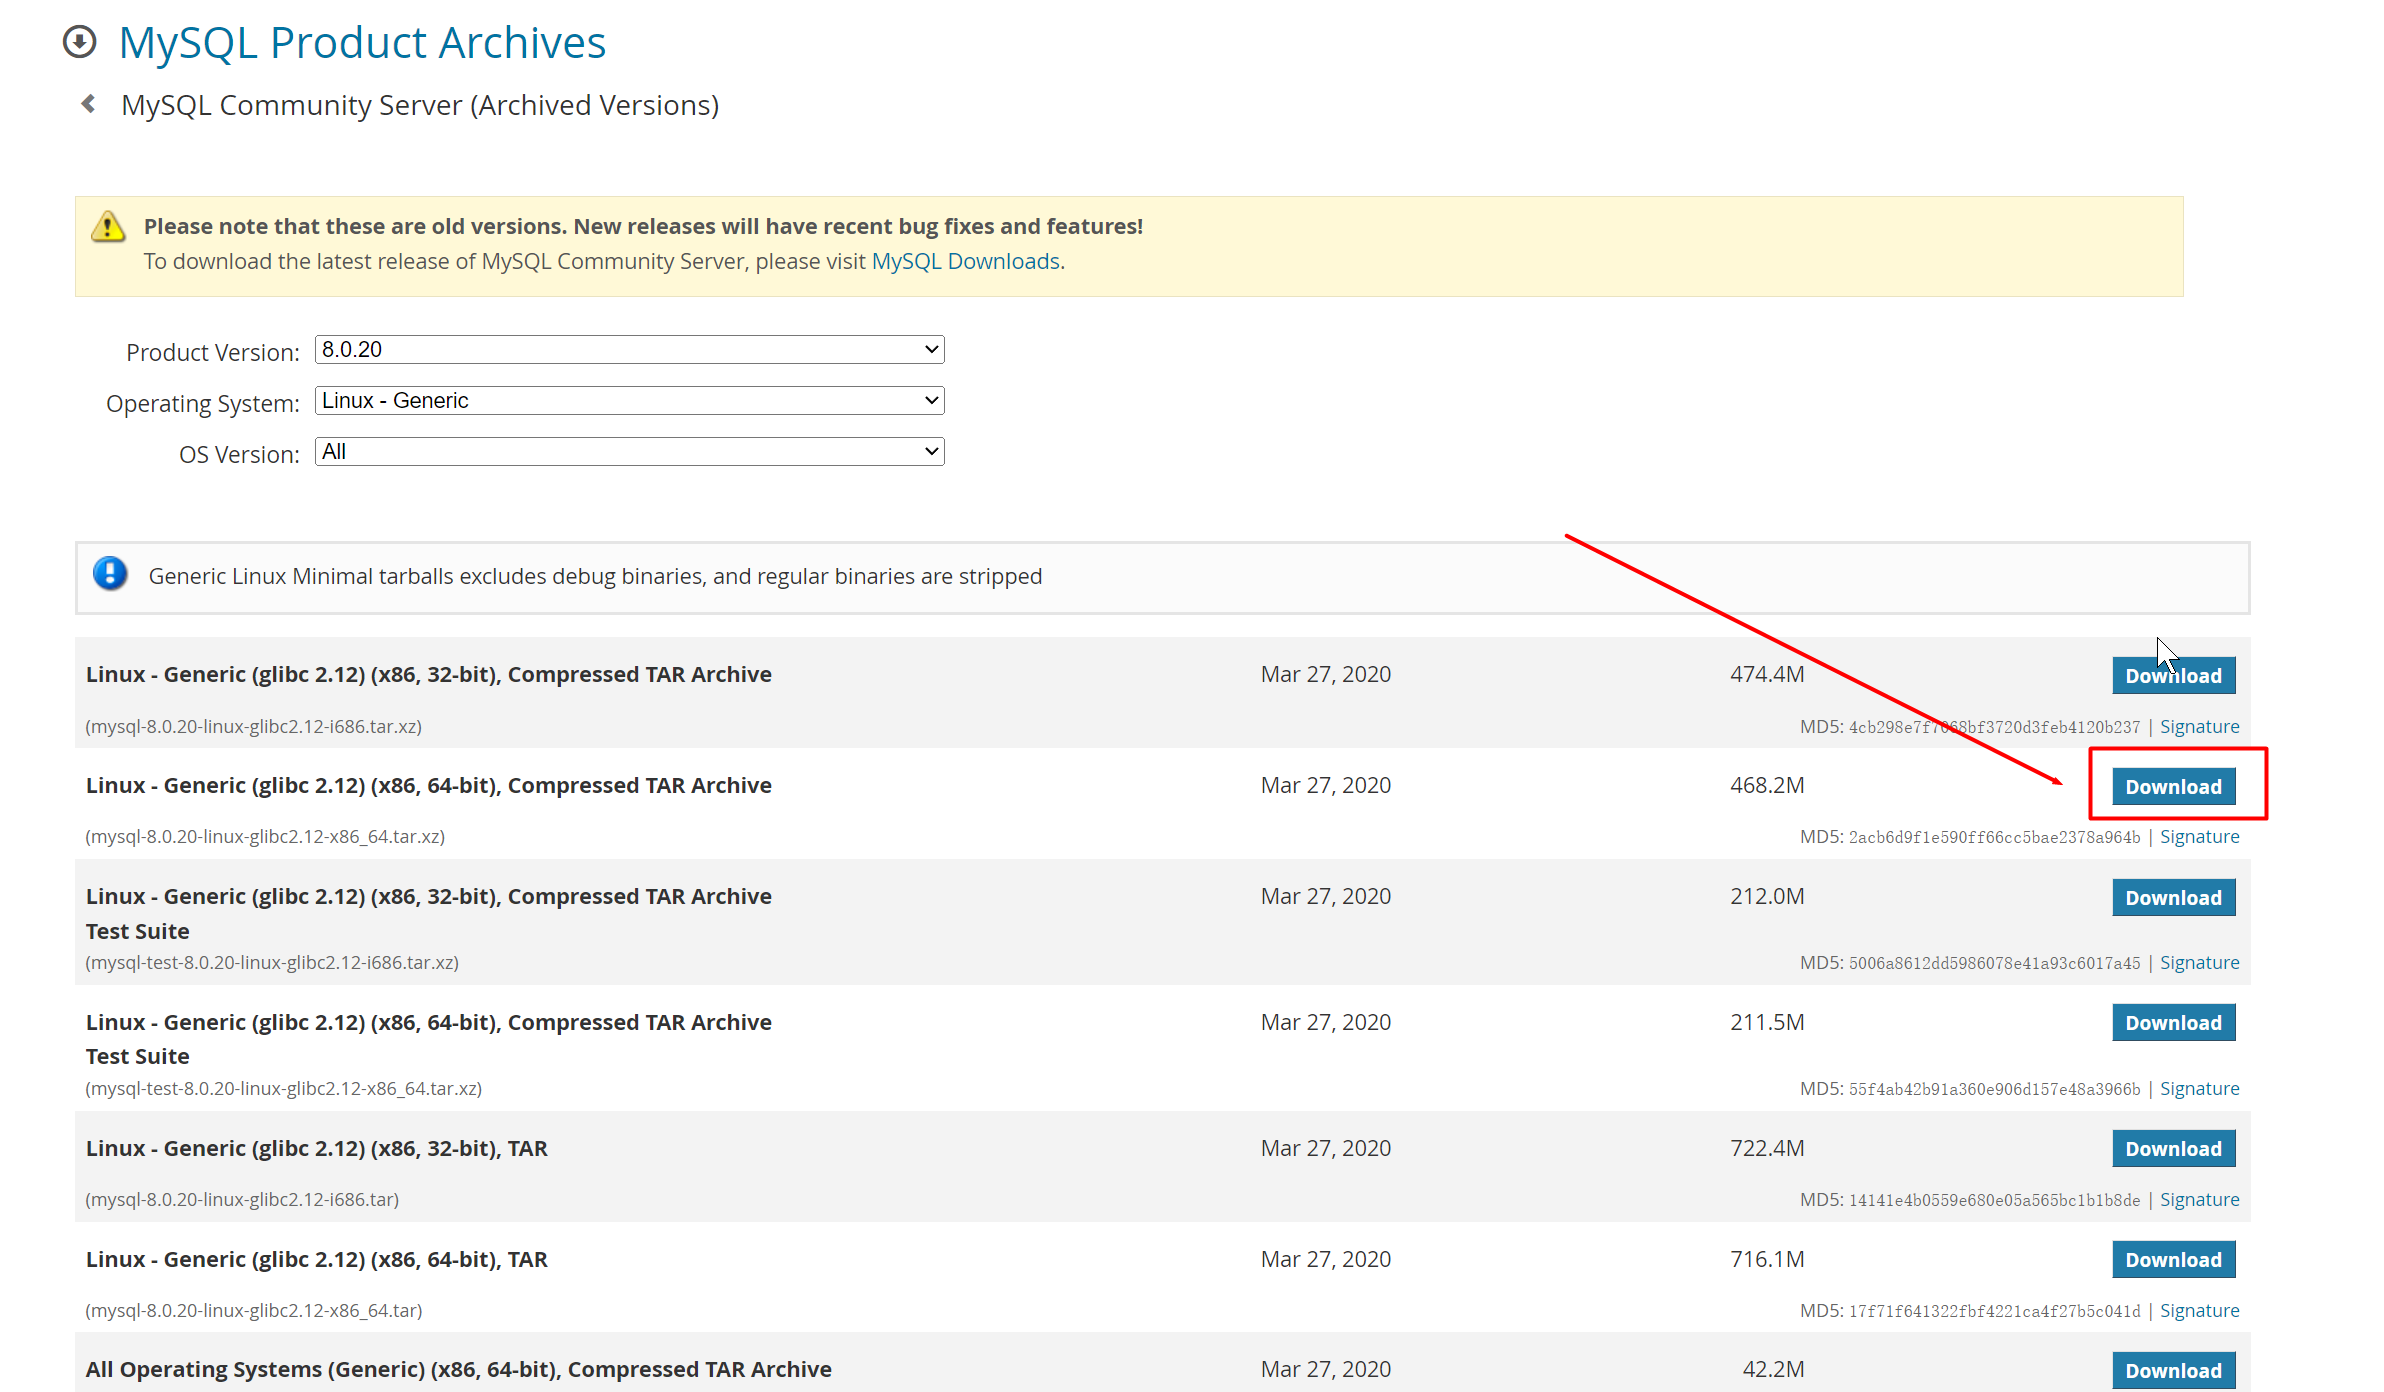Open the MySQL Product Archives title link
This screenshot has height=1392, width=2384.
(362, 43)
